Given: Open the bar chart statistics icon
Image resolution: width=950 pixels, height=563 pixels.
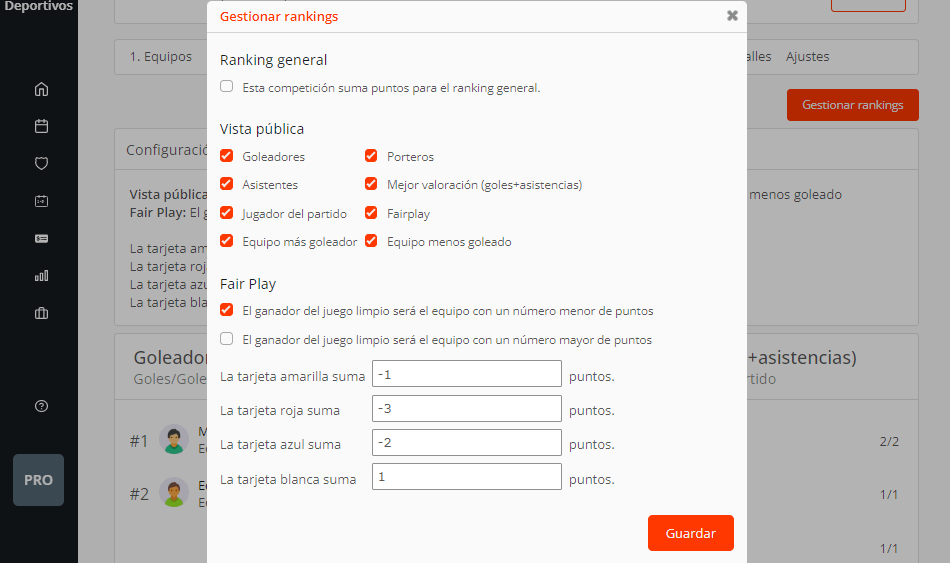Looking at the screenshot, I should 41,276.
